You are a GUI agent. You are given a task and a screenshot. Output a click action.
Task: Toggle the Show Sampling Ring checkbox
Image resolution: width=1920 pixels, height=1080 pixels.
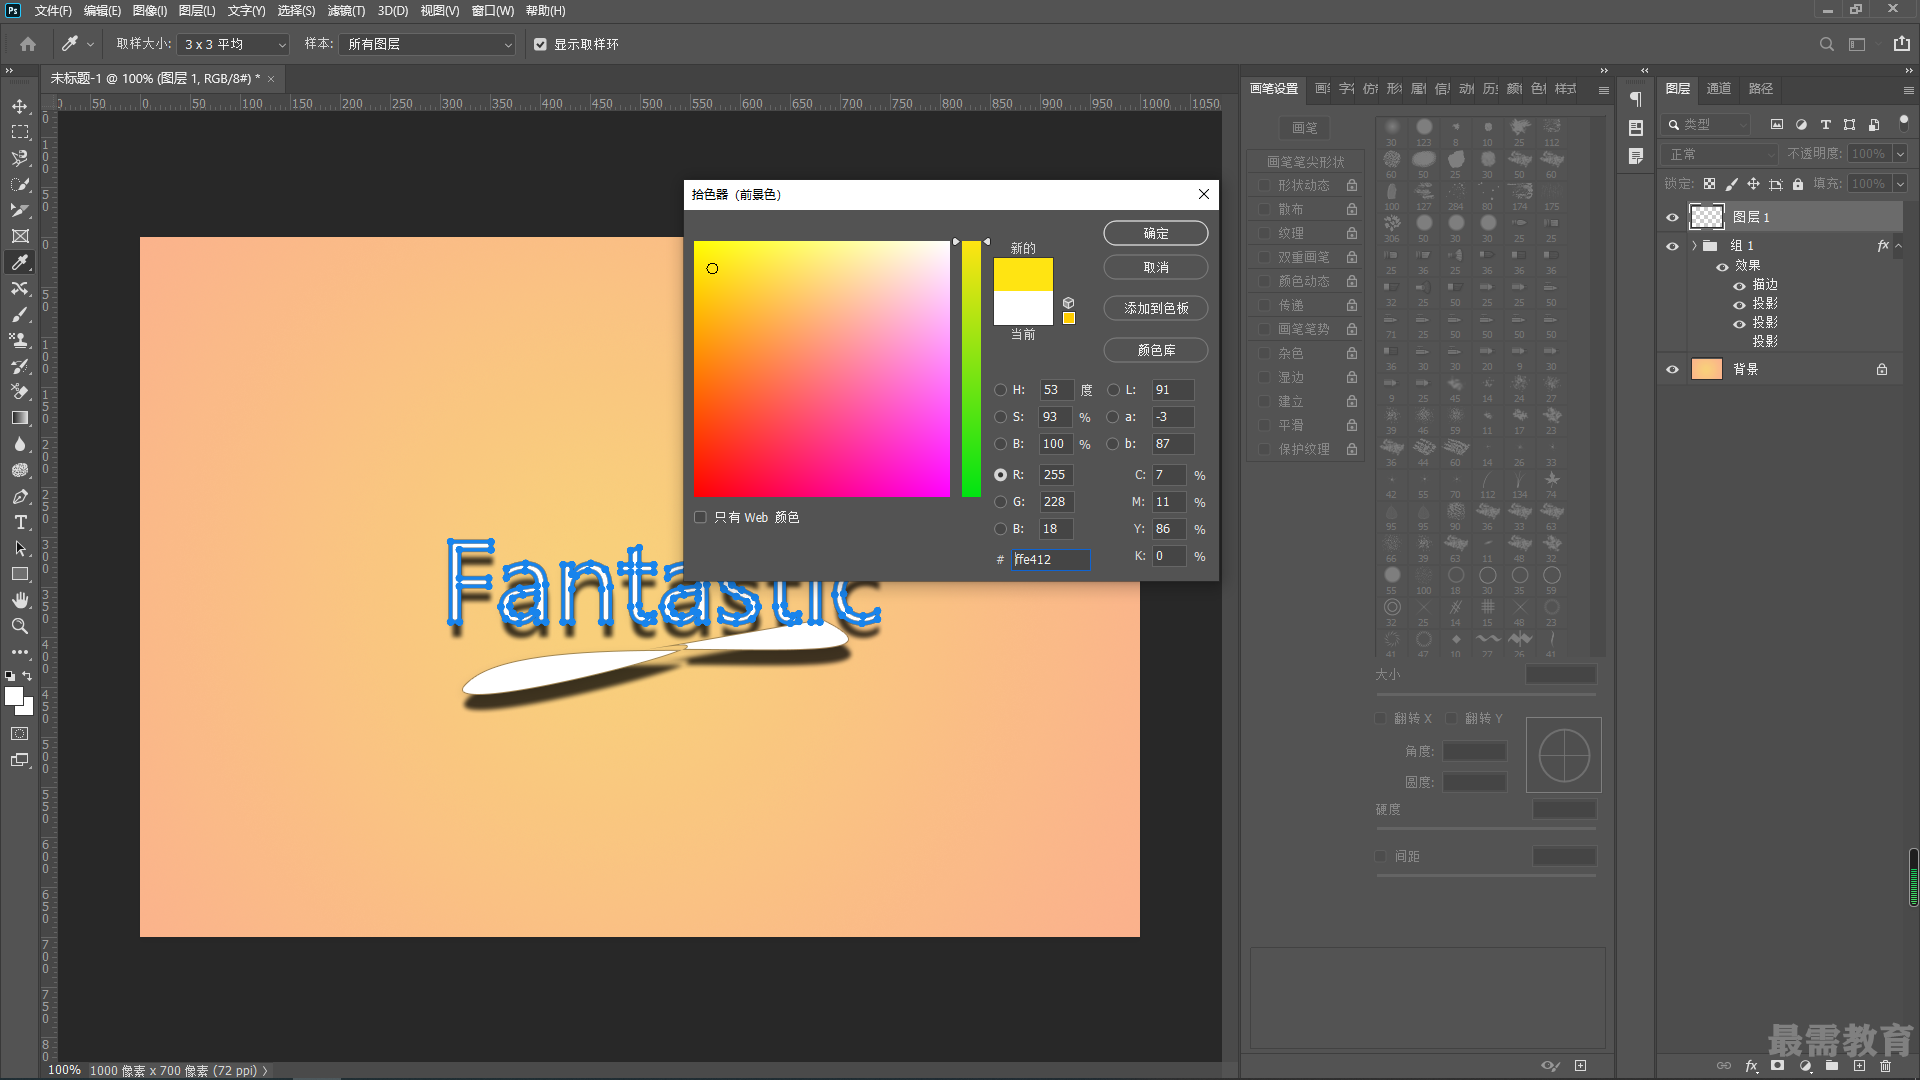540,44
